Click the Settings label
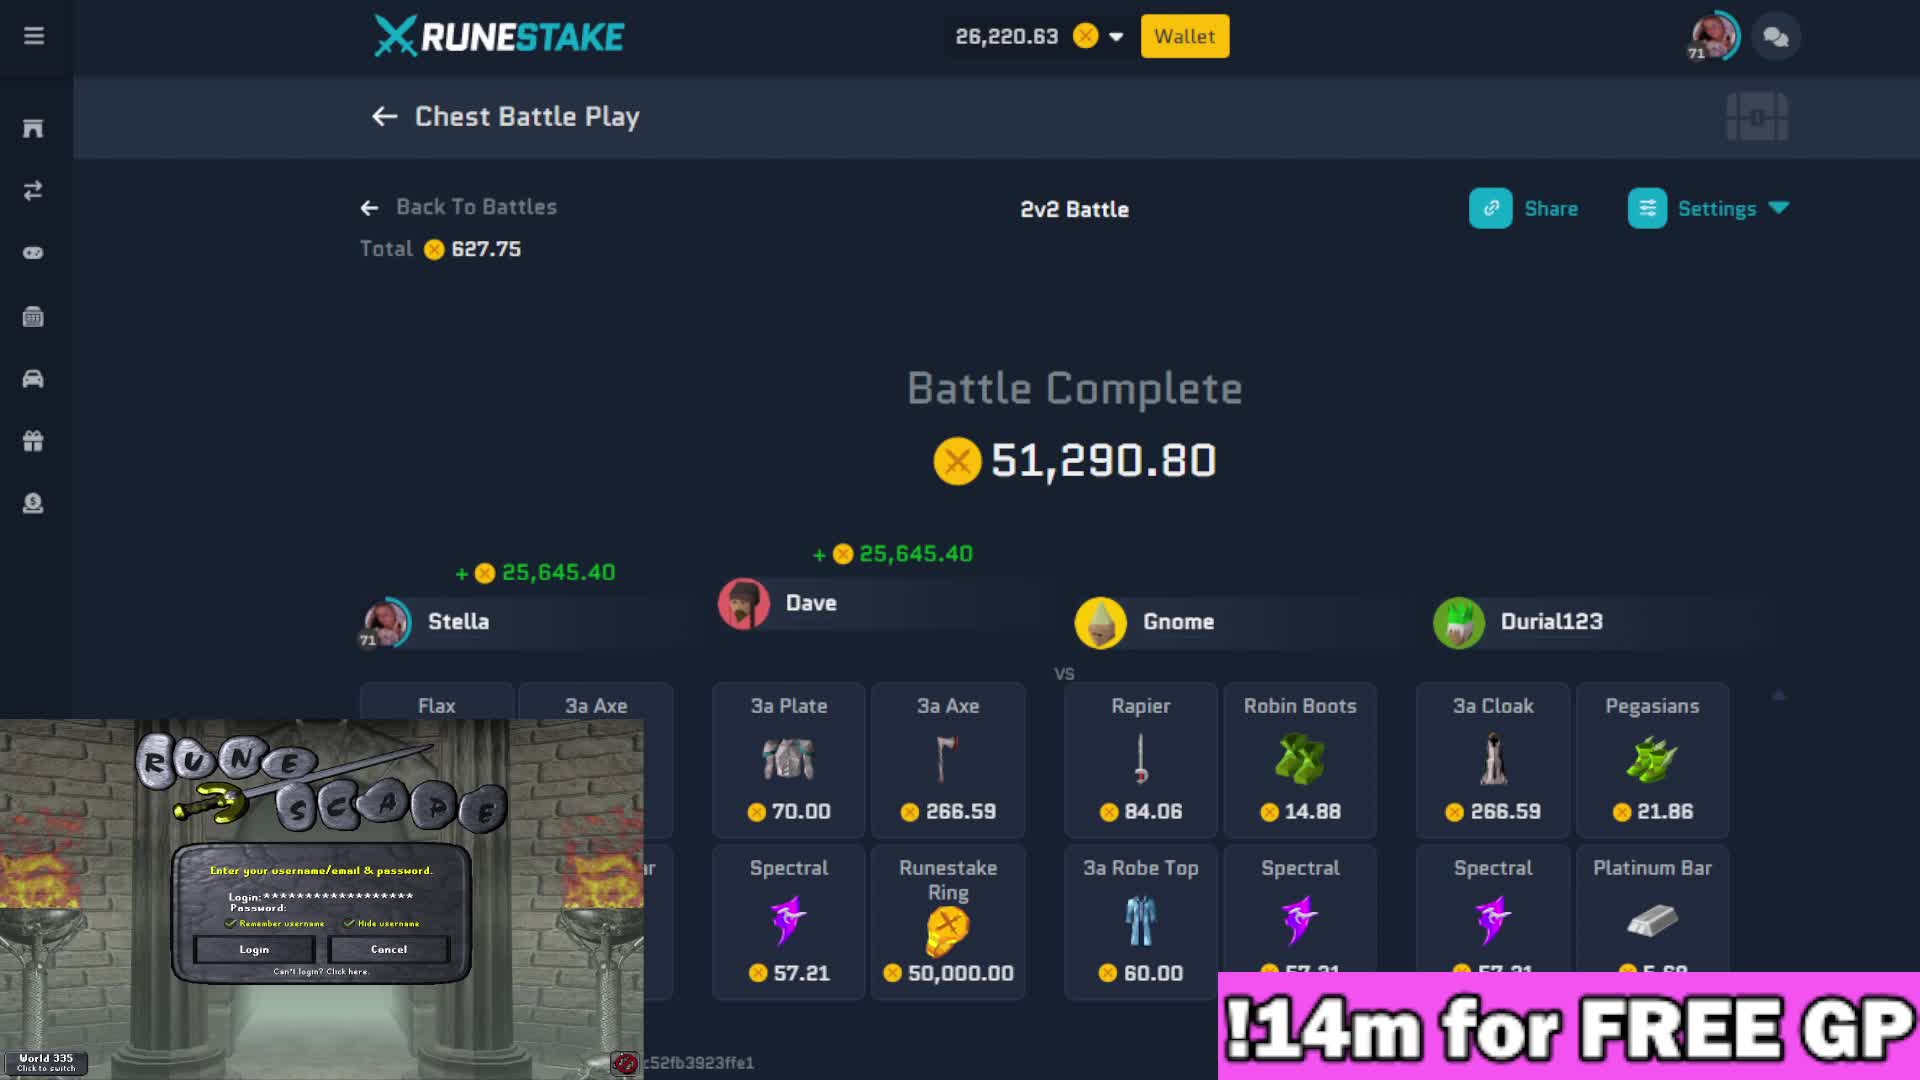This screenshot has width=1920, height=1080. click(1717, 209)
